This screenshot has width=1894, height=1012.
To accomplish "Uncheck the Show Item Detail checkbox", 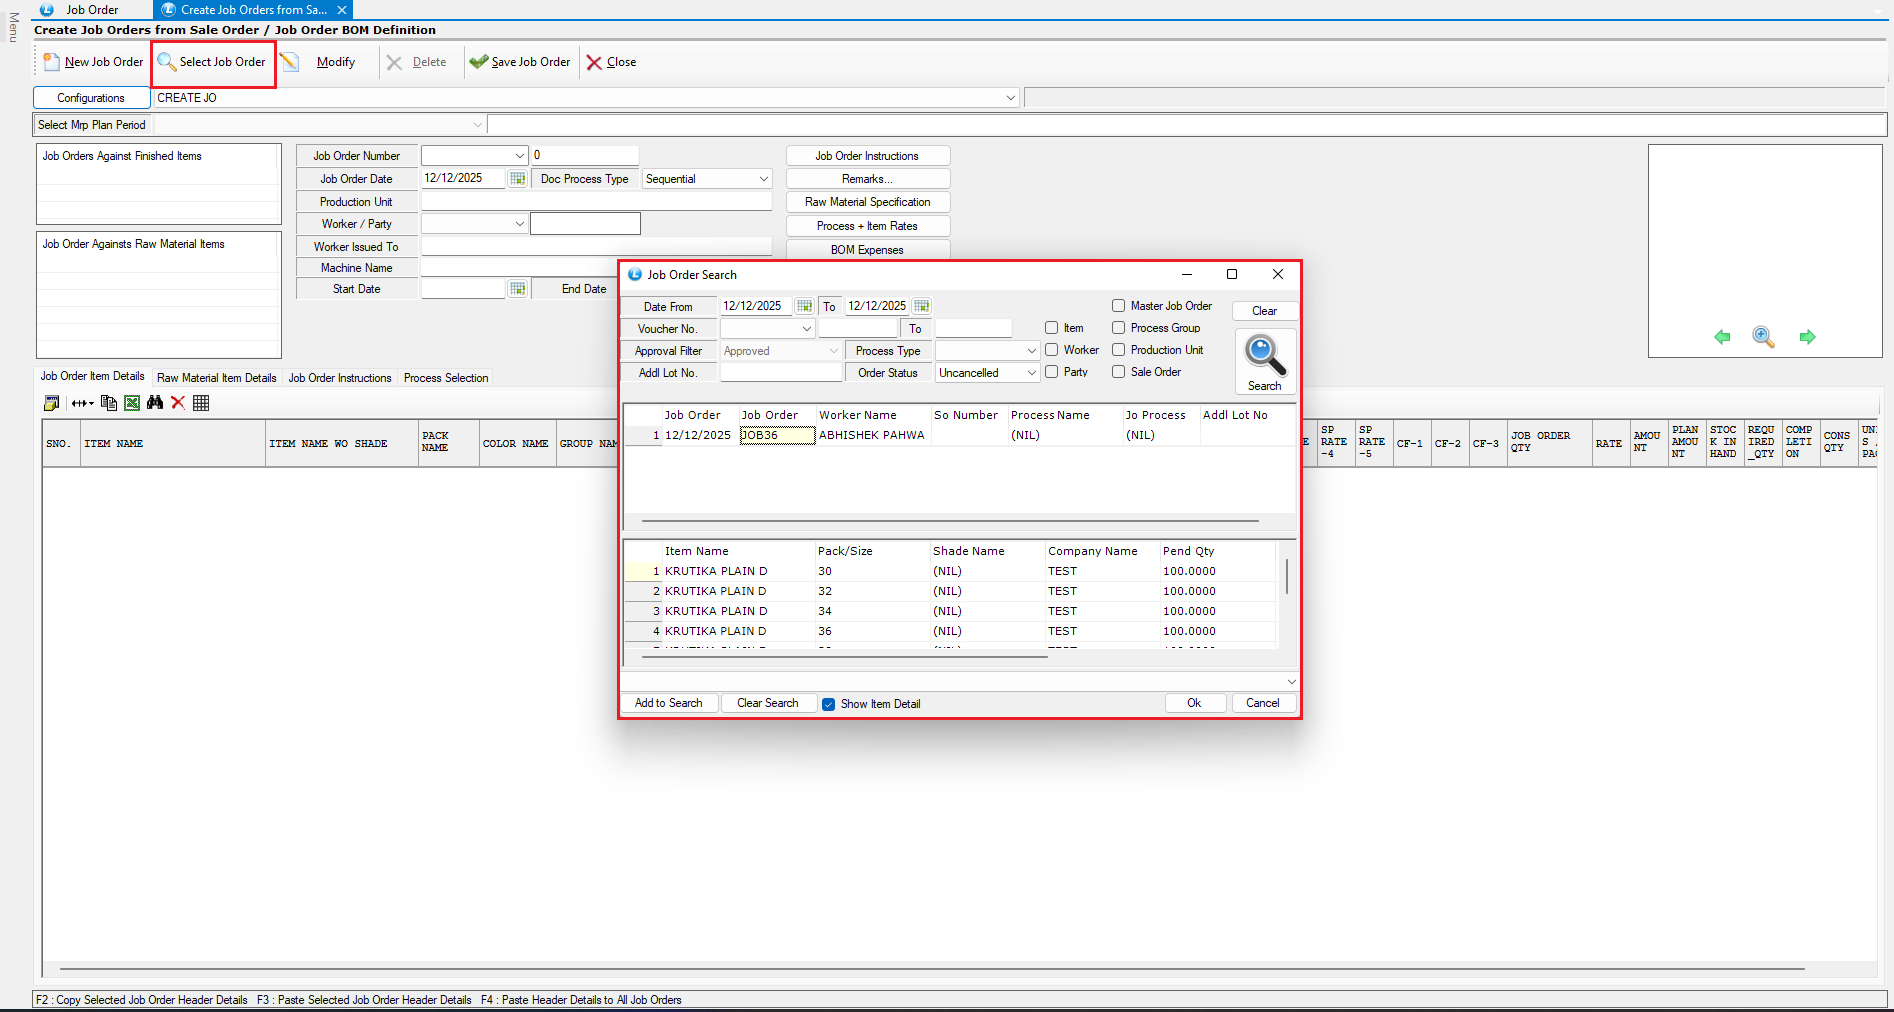I will pos(829,704).
